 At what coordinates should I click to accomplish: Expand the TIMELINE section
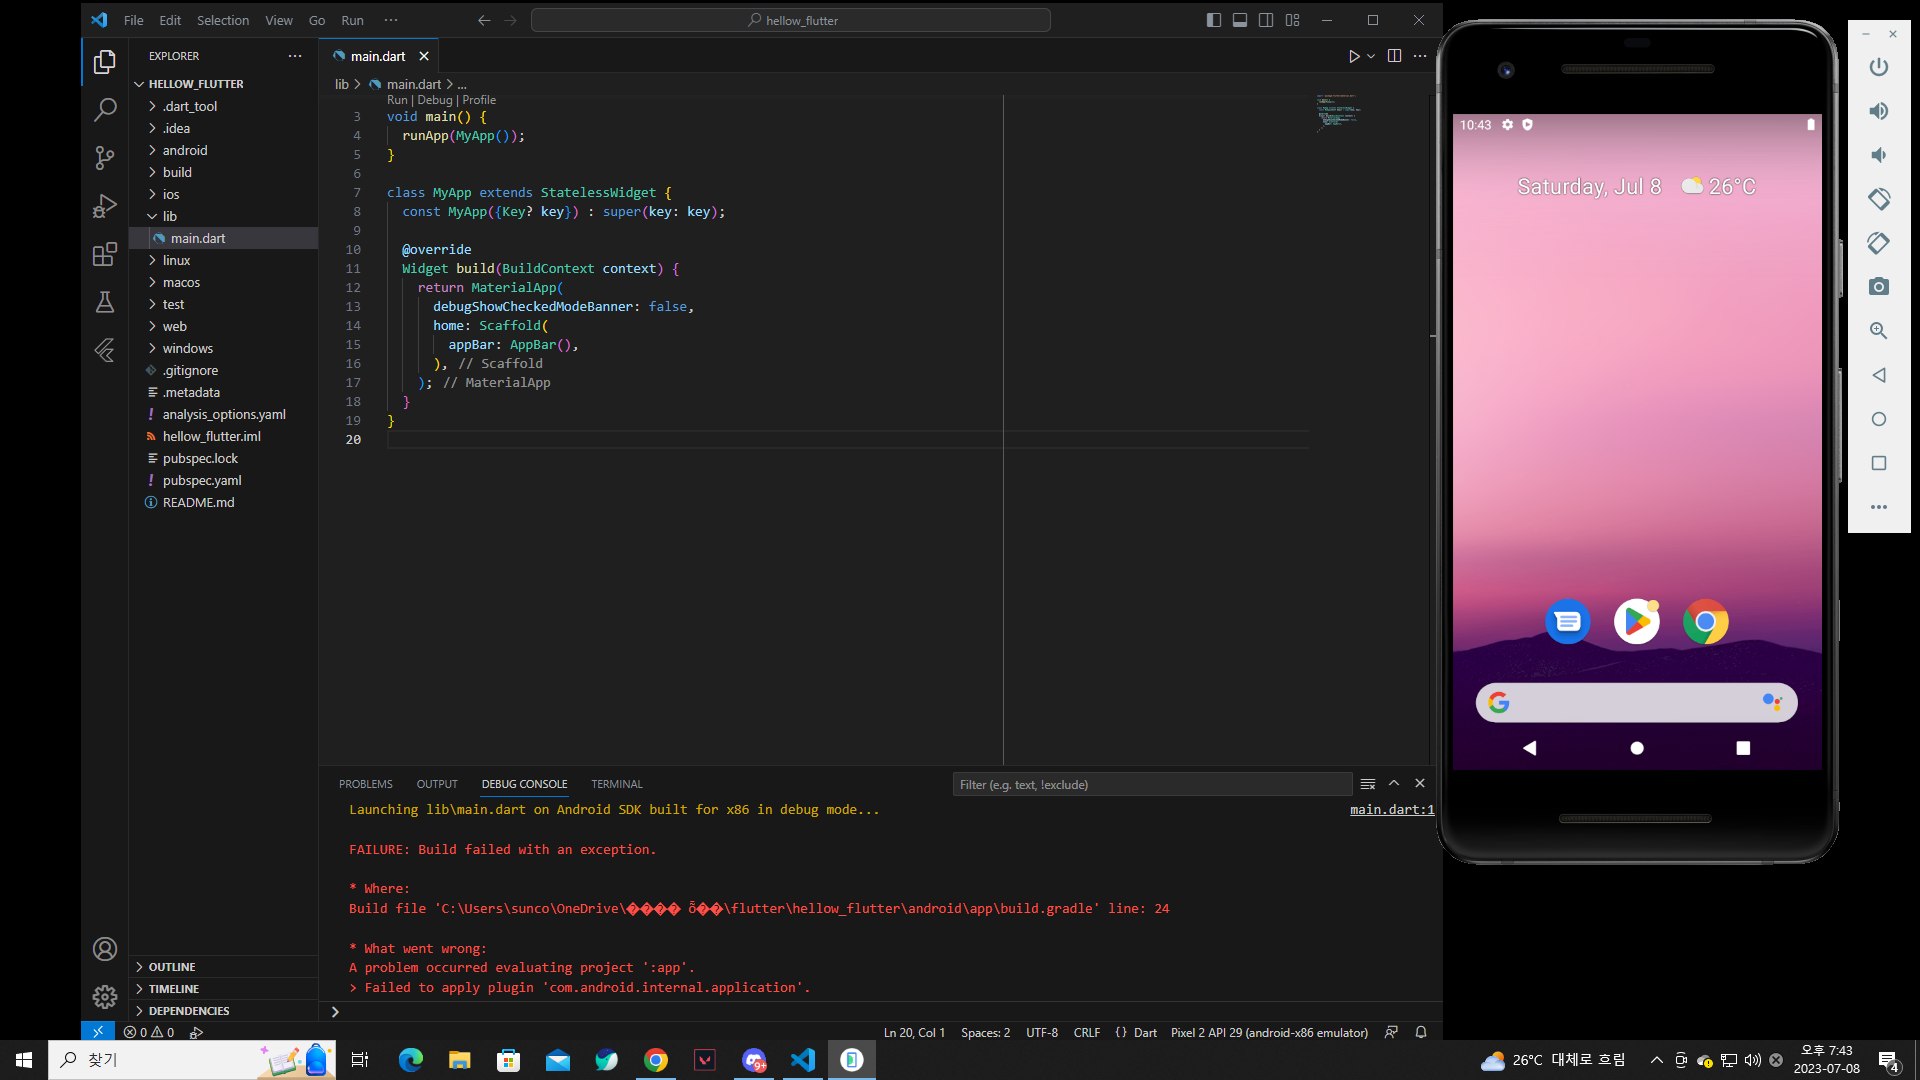coord(224,989)
